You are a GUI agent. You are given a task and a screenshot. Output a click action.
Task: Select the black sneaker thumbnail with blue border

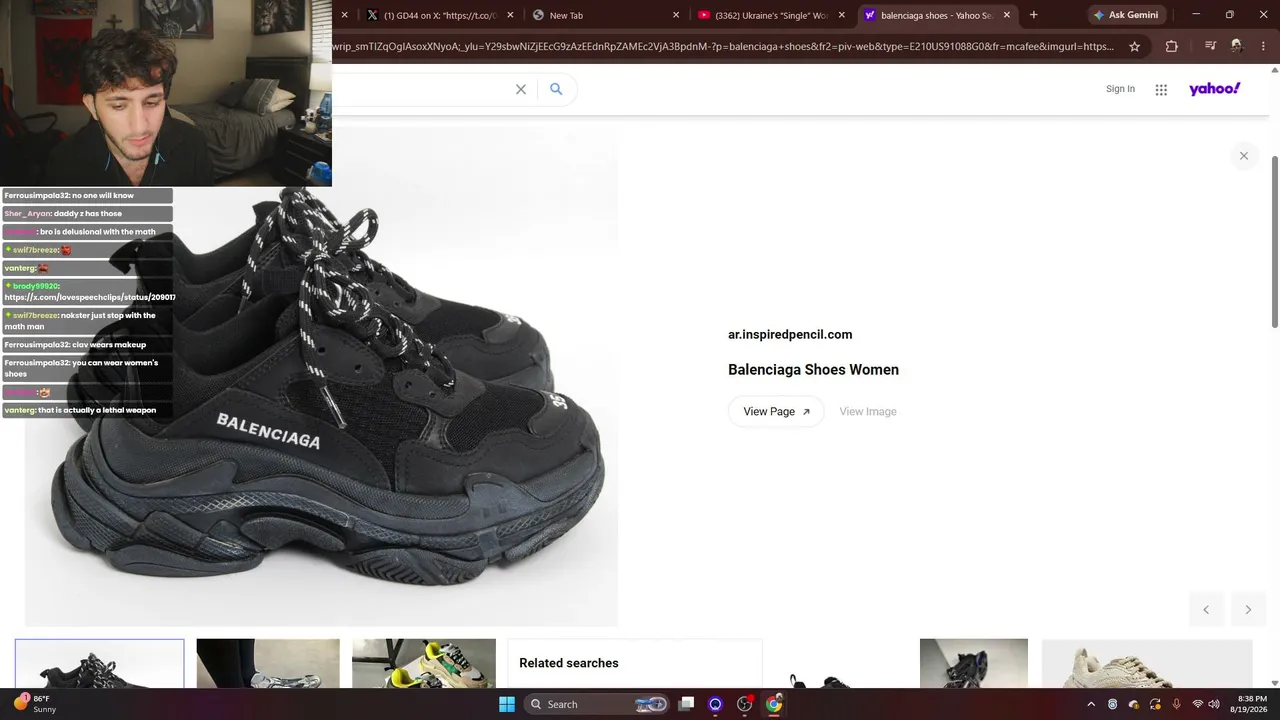click(99, 663)
